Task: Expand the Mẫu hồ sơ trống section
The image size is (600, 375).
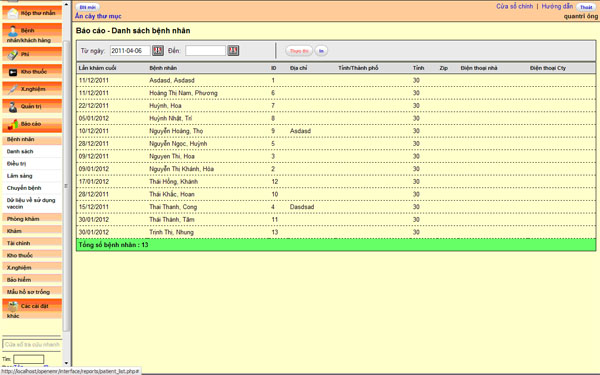Action: pos(32,292)
